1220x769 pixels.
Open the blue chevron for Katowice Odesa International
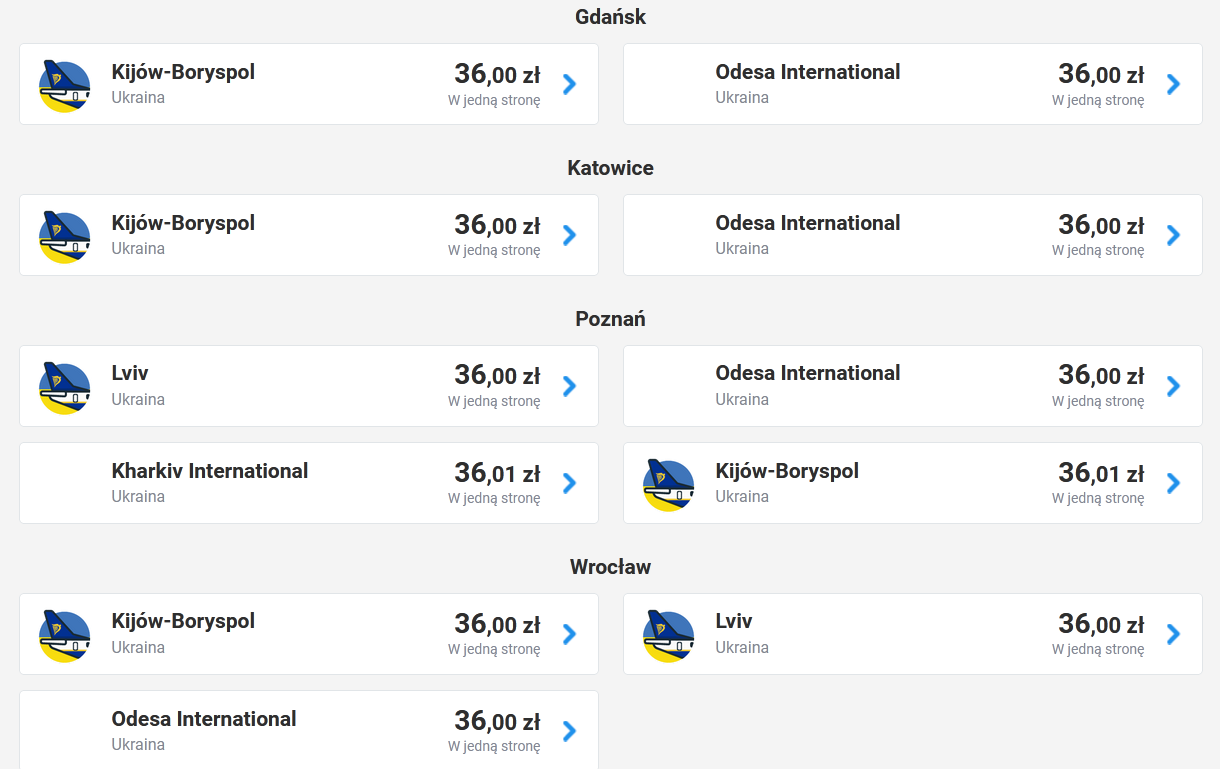1173,235
